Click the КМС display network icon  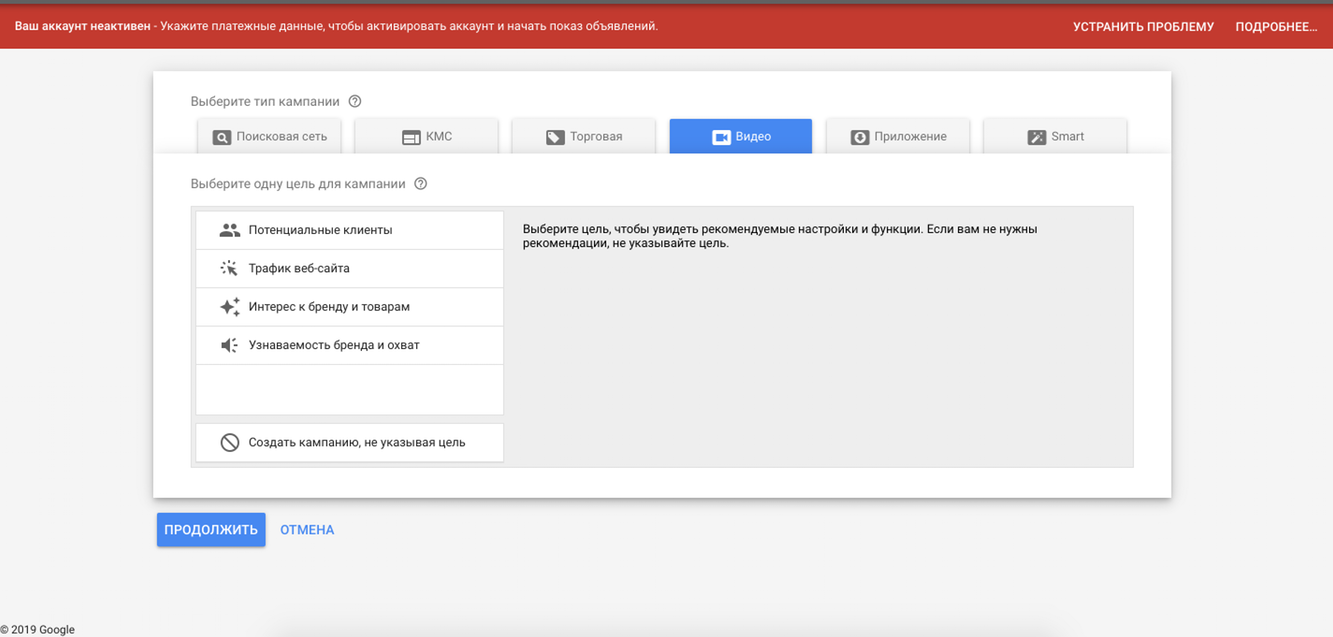tap(411, 137)
